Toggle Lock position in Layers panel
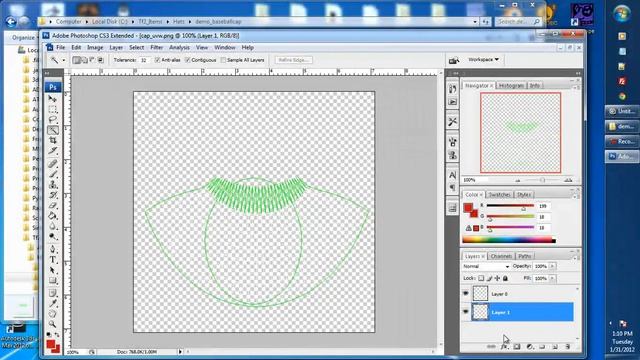 click(x=497, y=278)
